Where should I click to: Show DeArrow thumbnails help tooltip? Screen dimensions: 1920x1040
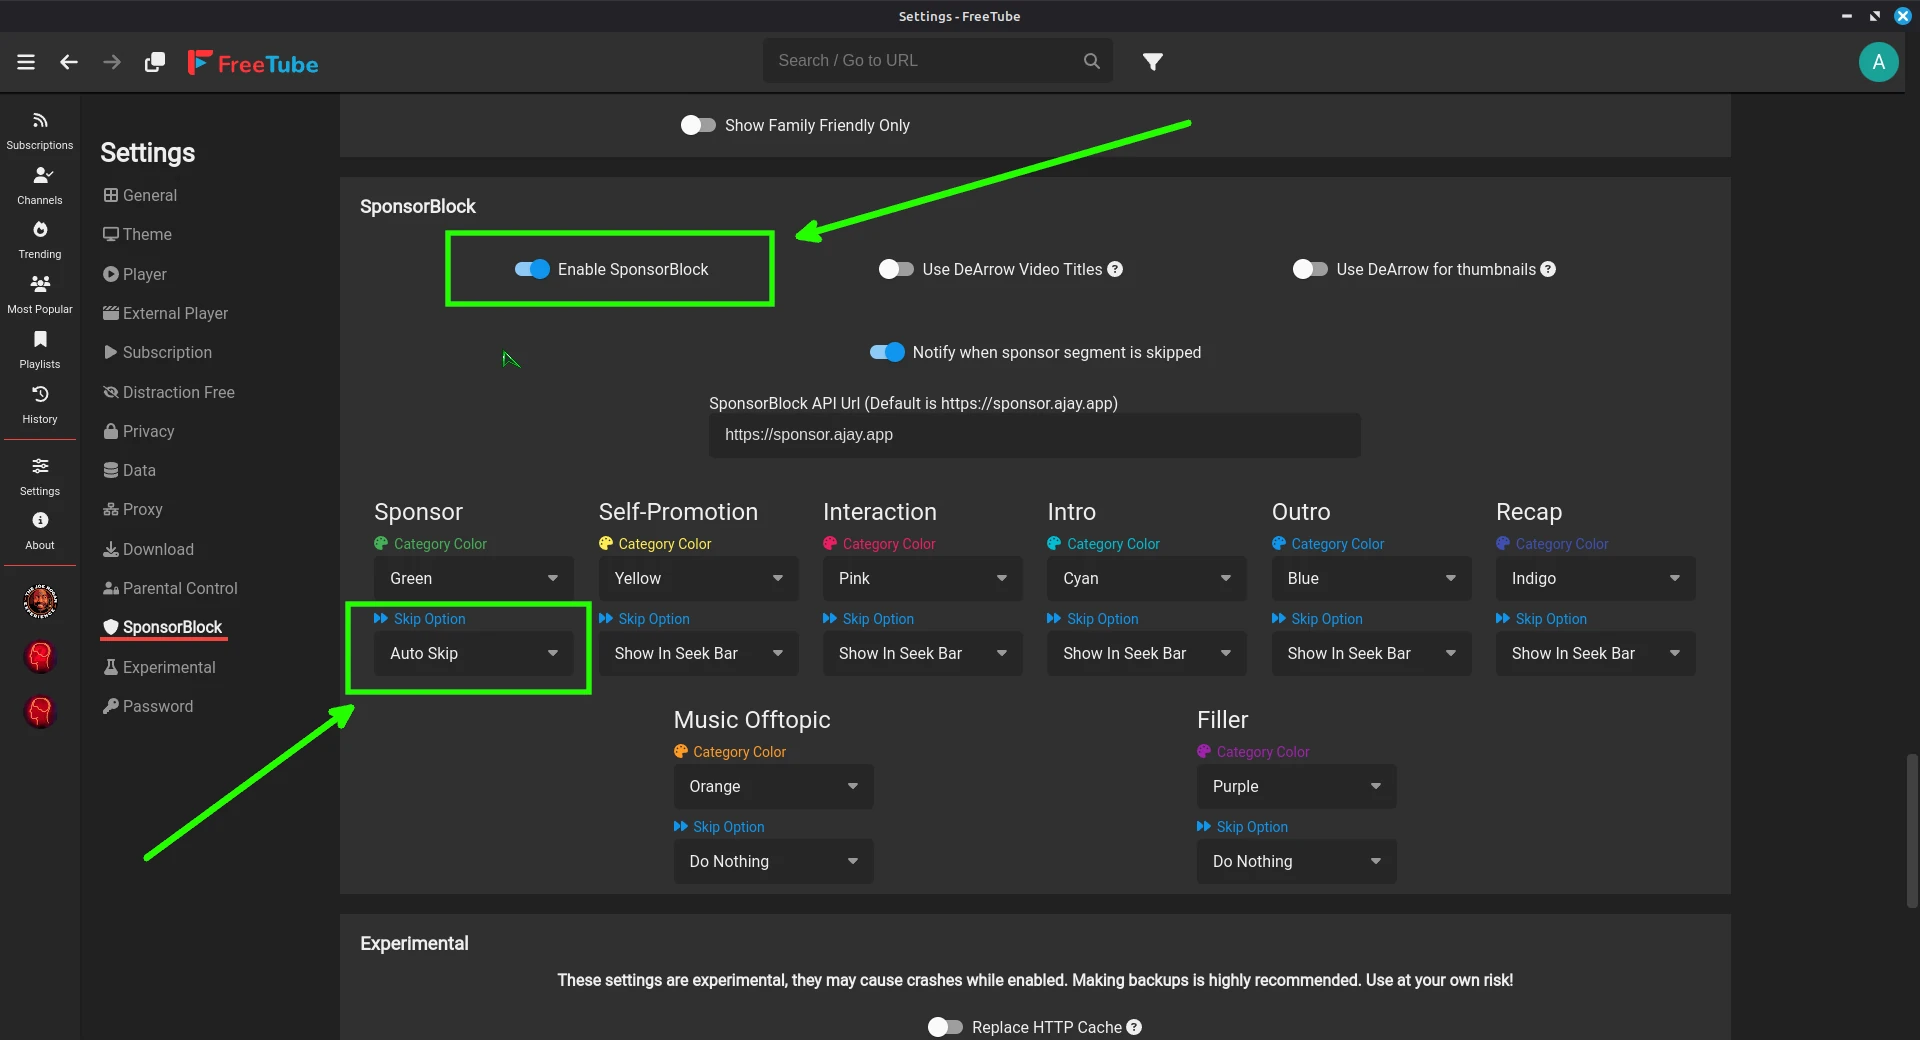1548,269
